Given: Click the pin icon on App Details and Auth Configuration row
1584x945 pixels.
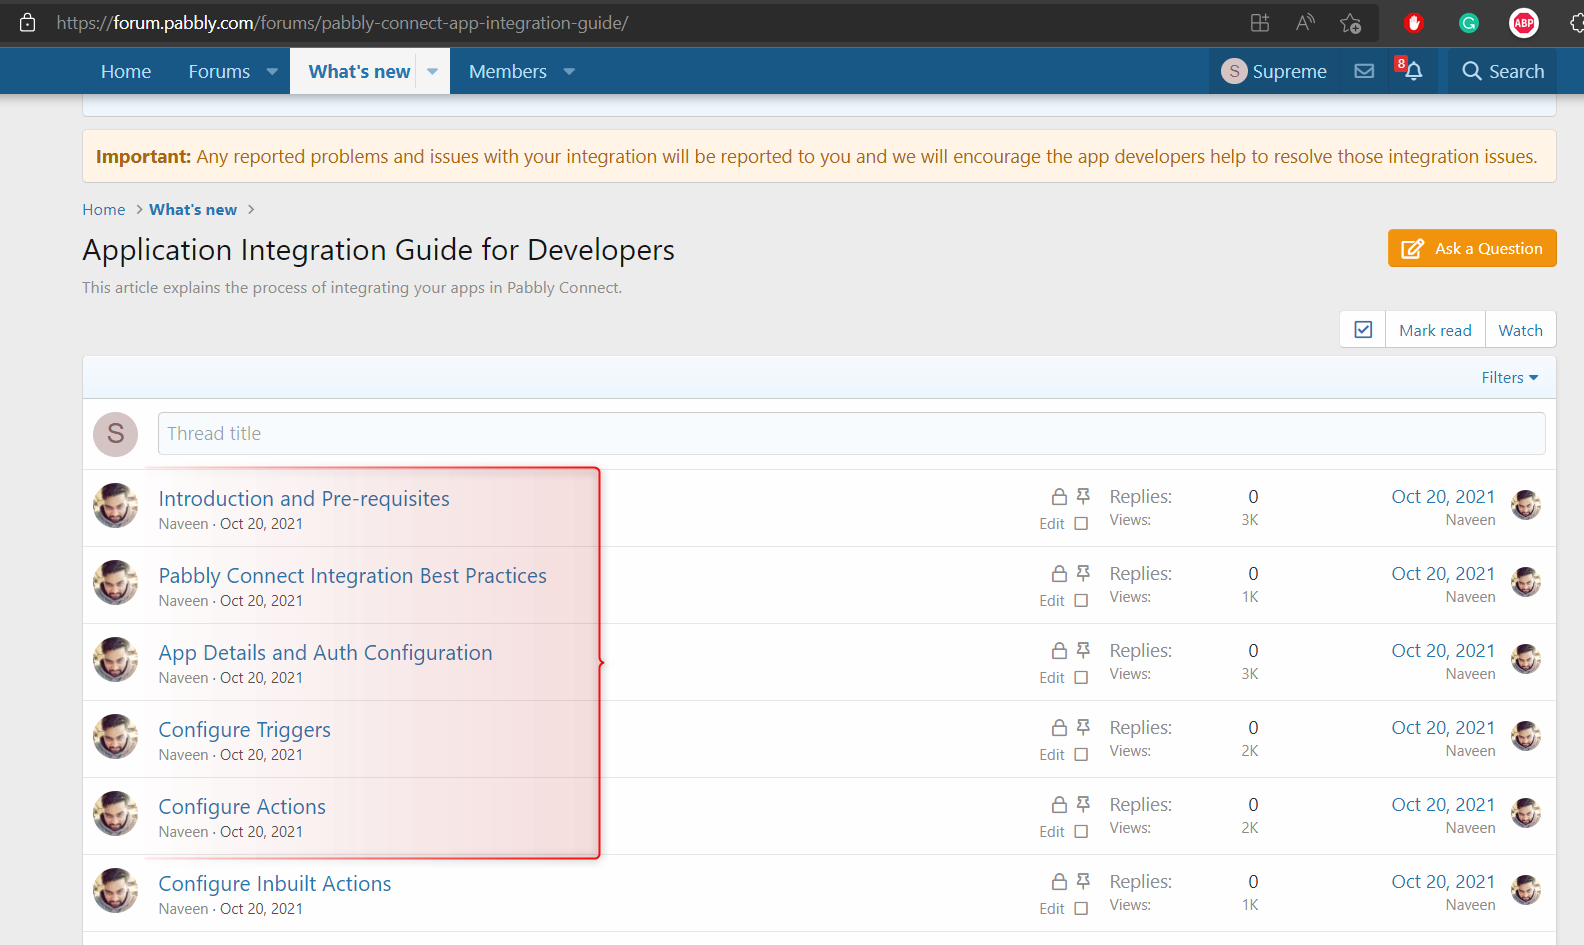Looking at the screenshot, I should point(1083,650).
